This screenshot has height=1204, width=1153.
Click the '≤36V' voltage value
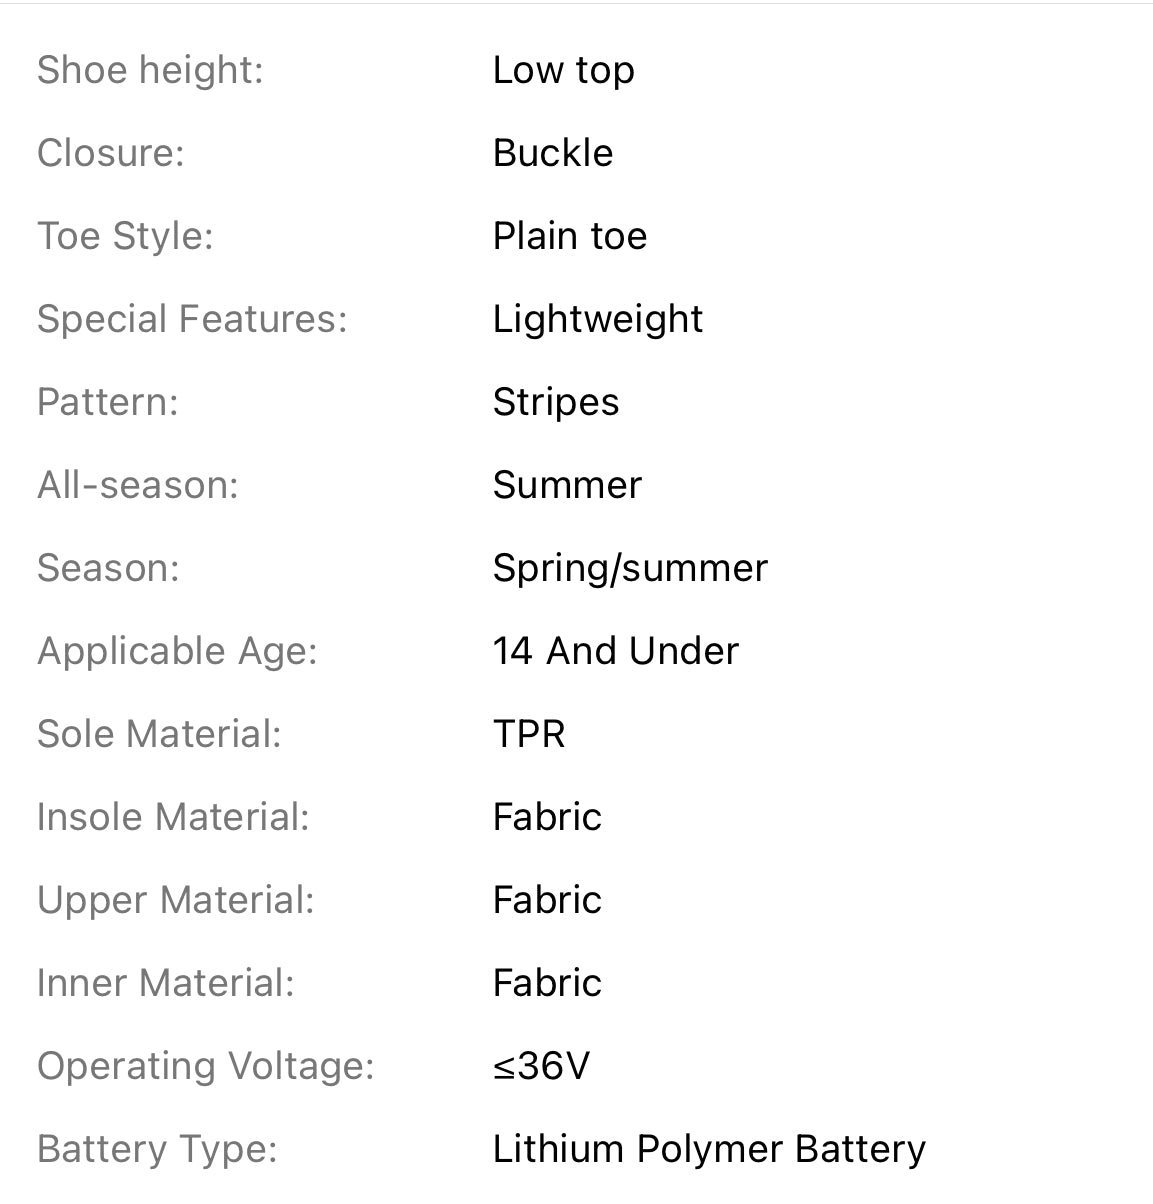point(541,1066)
